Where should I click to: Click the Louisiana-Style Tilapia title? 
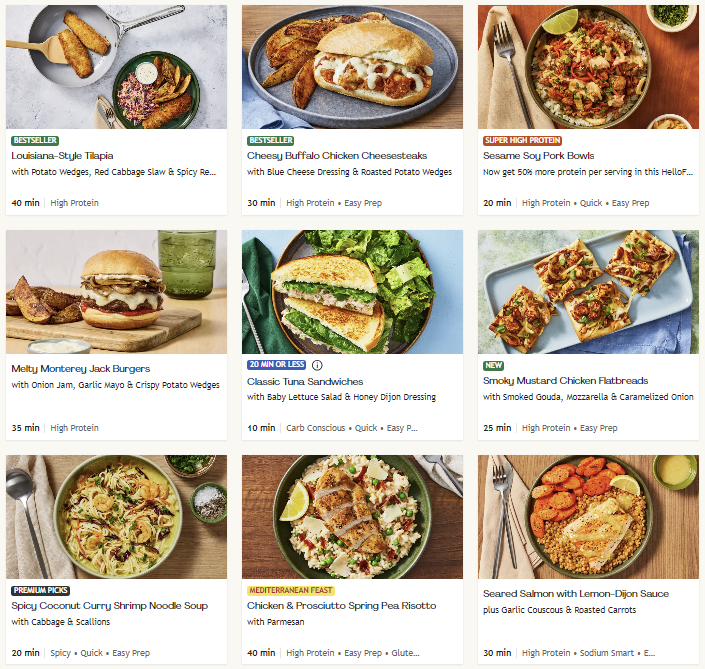62,156
